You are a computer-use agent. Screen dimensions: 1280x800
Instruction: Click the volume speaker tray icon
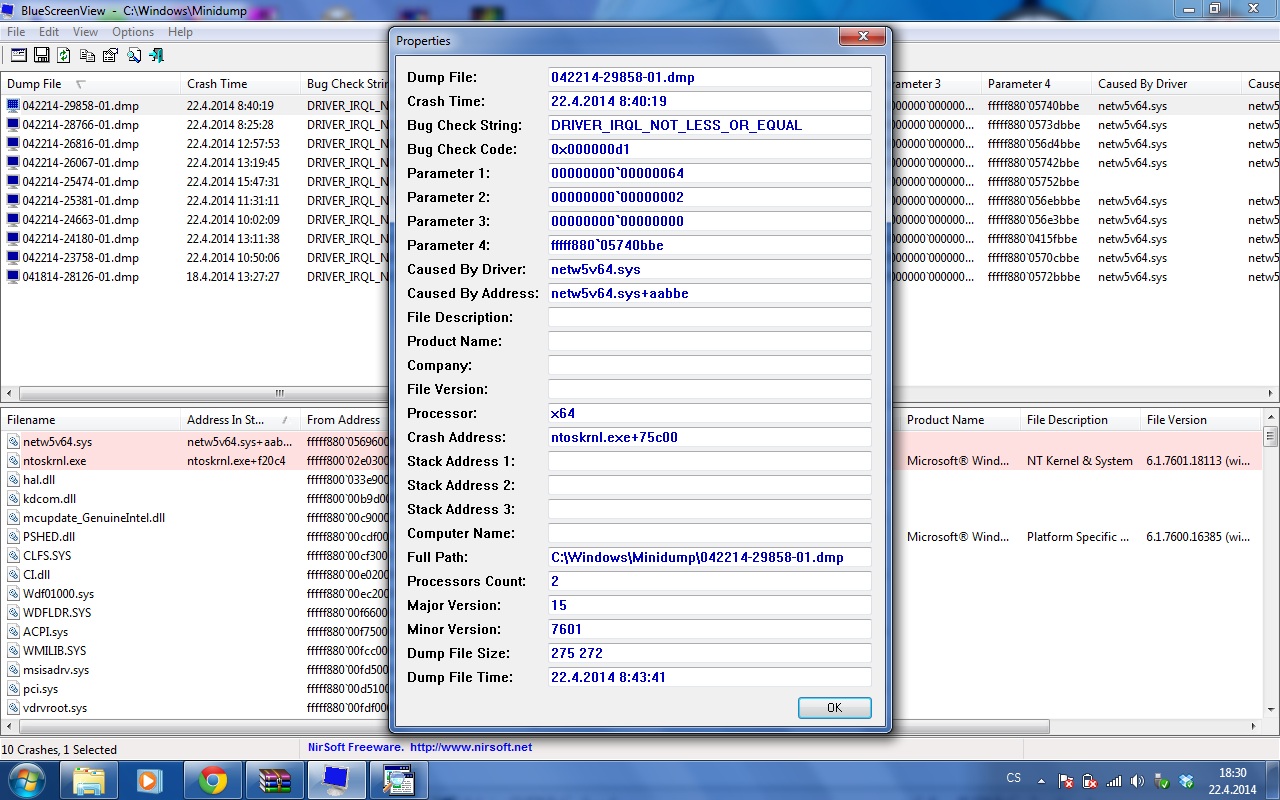pyautogui.click(x=1138, y=781)
